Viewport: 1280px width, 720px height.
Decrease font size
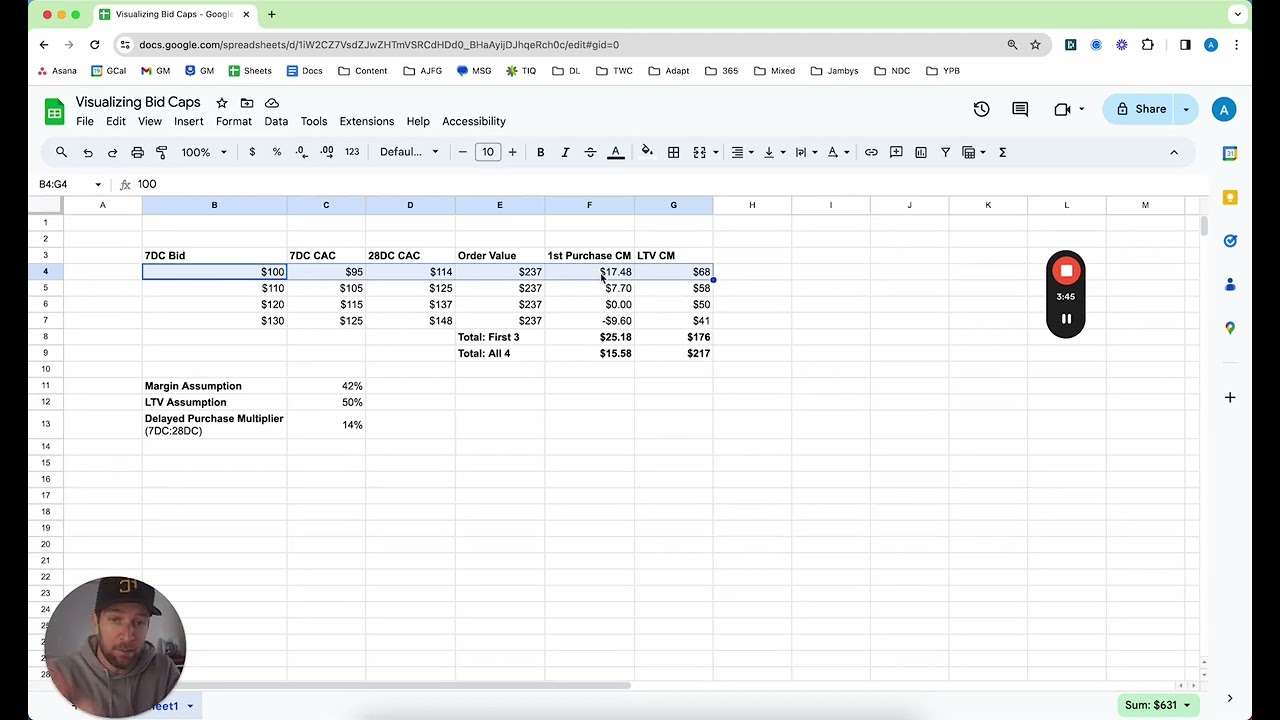(462, 152)
